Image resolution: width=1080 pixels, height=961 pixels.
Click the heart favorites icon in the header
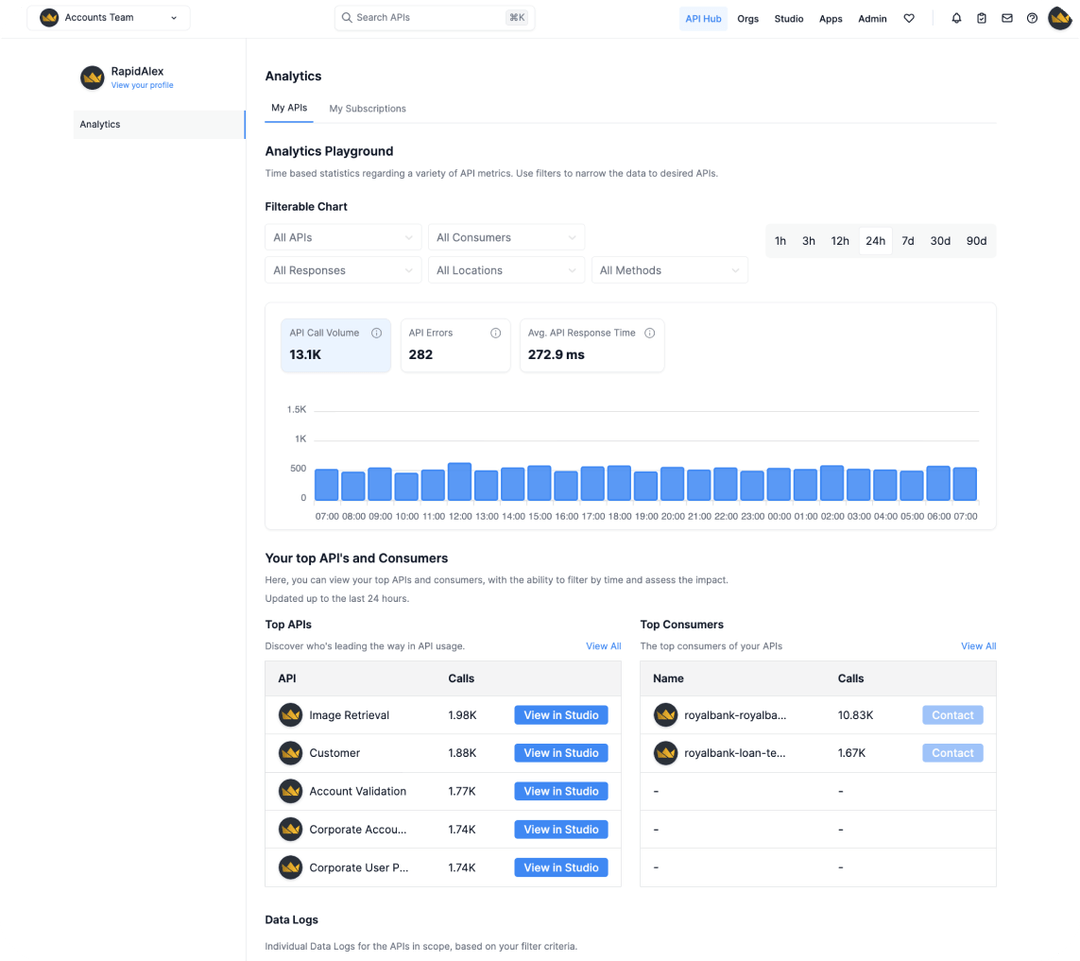point(909,17)
